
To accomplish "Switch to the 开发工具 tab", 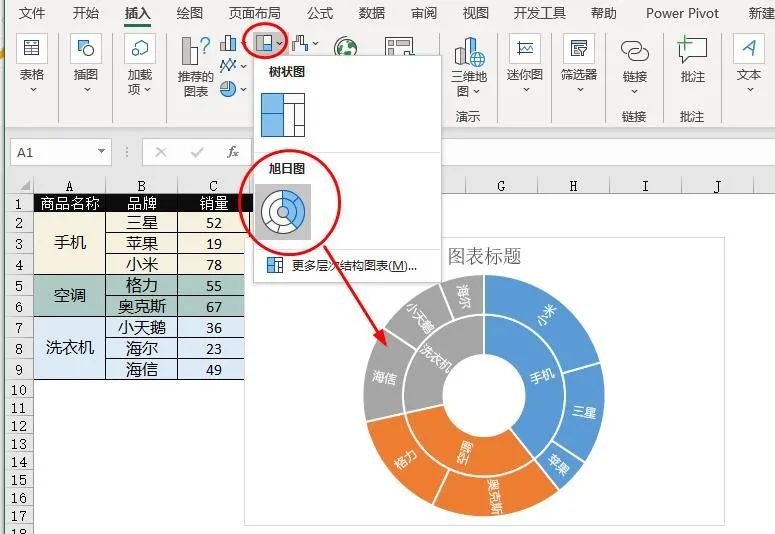I will tap(540, 13).
